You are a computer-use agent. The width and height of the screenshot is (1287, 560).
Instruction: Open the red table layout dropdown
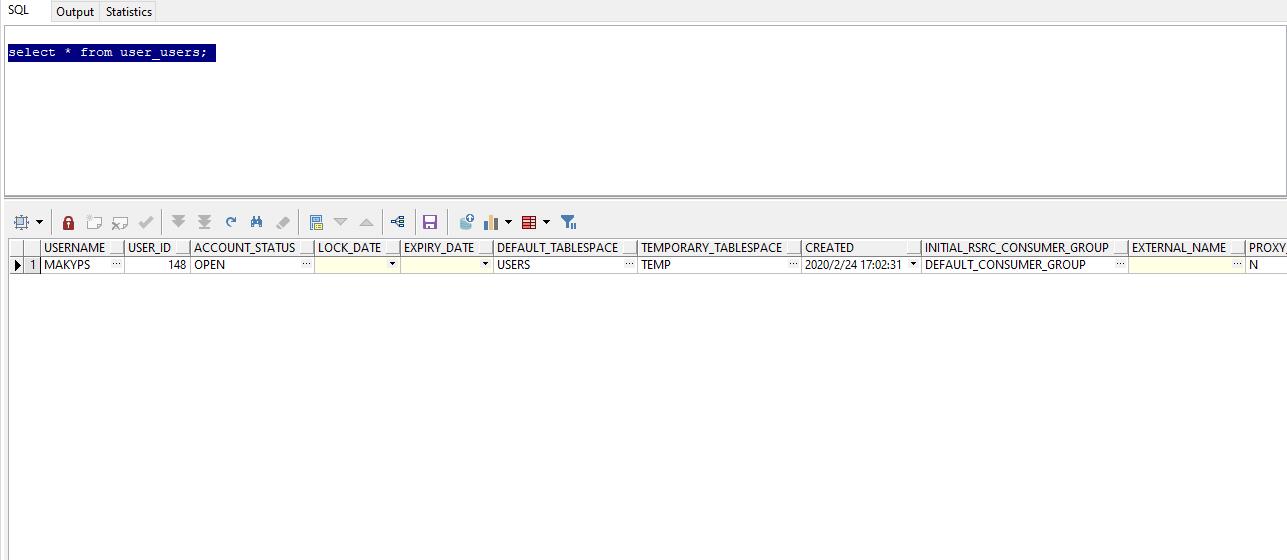click(x=546, y=222)
